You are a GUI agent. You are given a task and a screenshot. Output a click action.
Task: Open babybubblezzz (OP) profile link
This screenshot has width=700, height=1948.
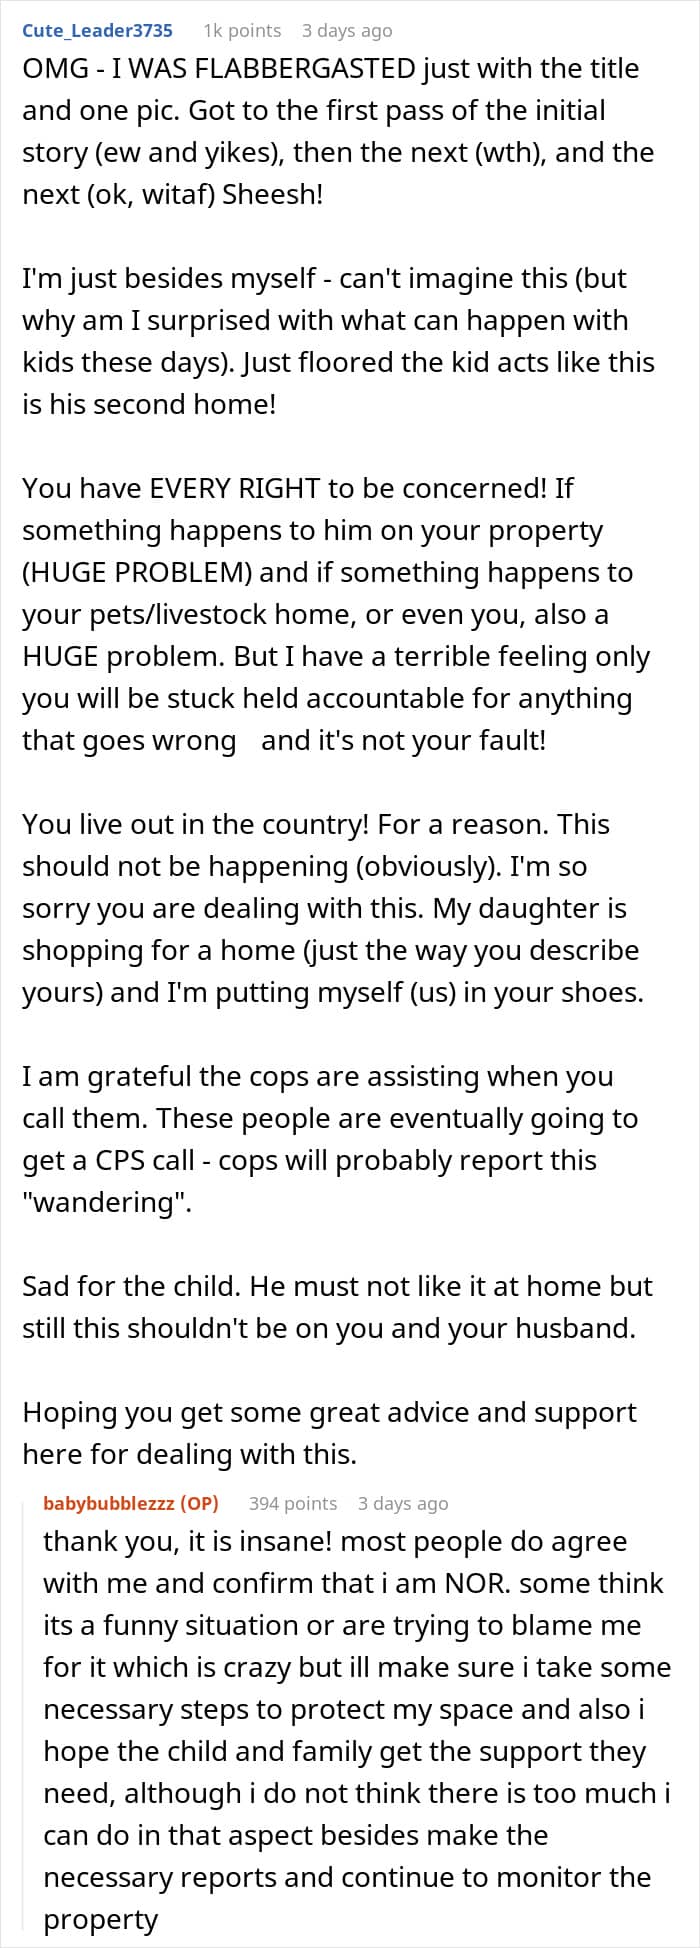131,1503
